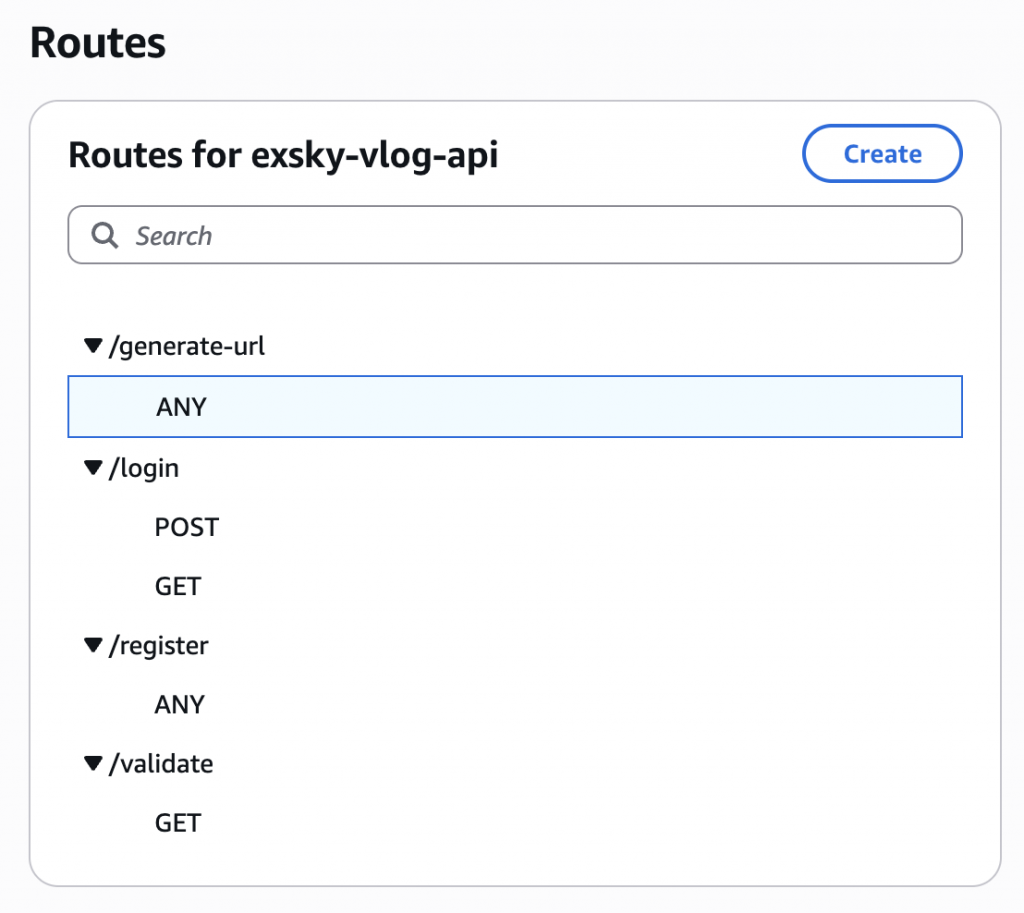1024x913 pixels.
Task: Select the GET method under /validate
Action: click(x=178, y=823)
